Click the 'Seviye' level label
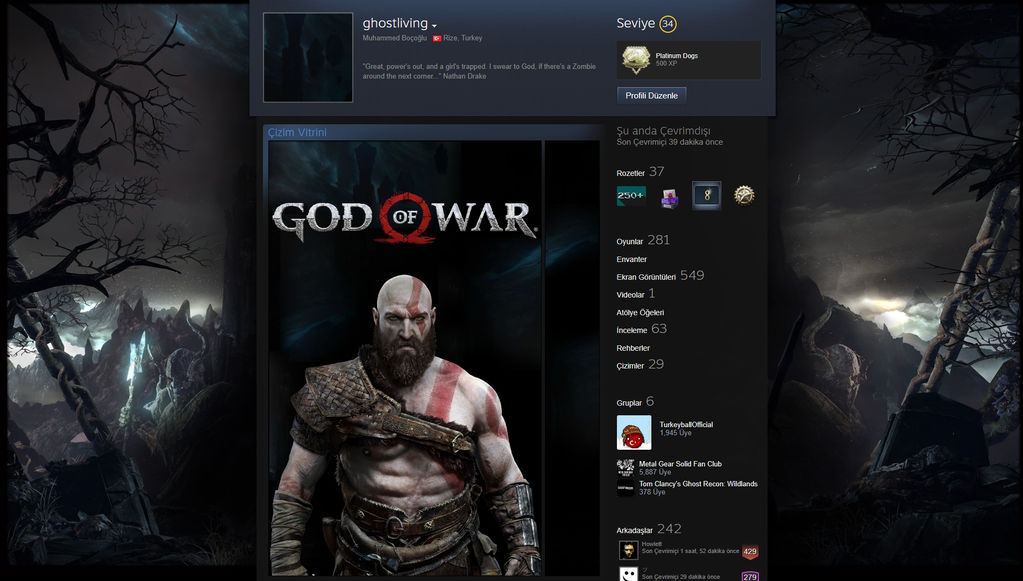The width and height of the screenshot is (1023, 581). point(635,23)
